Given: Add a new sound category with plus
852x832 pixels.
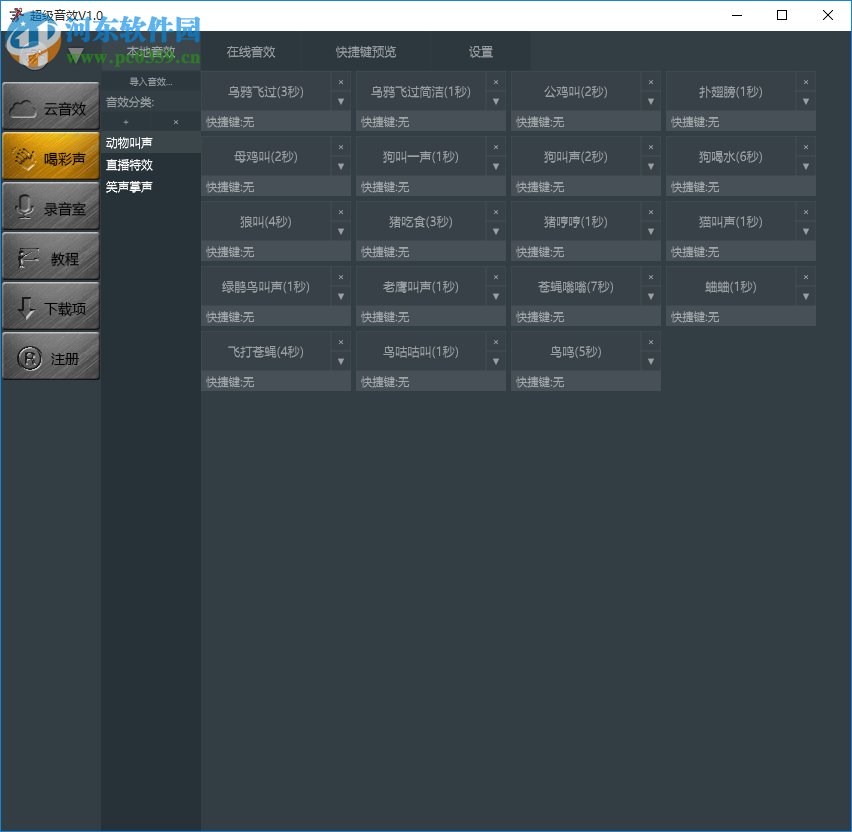Looking at the screenshot, I should point(126,122).
